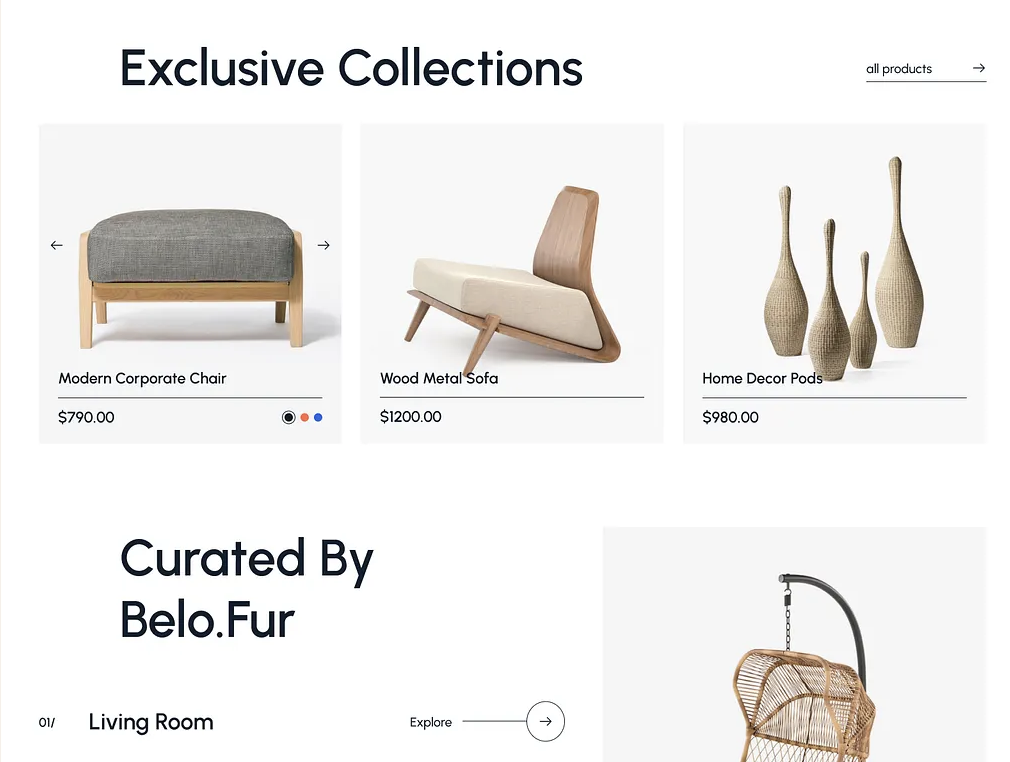Click the arrow beside all products
This screenshot has width=1010, height=762.
pos(979,68)
